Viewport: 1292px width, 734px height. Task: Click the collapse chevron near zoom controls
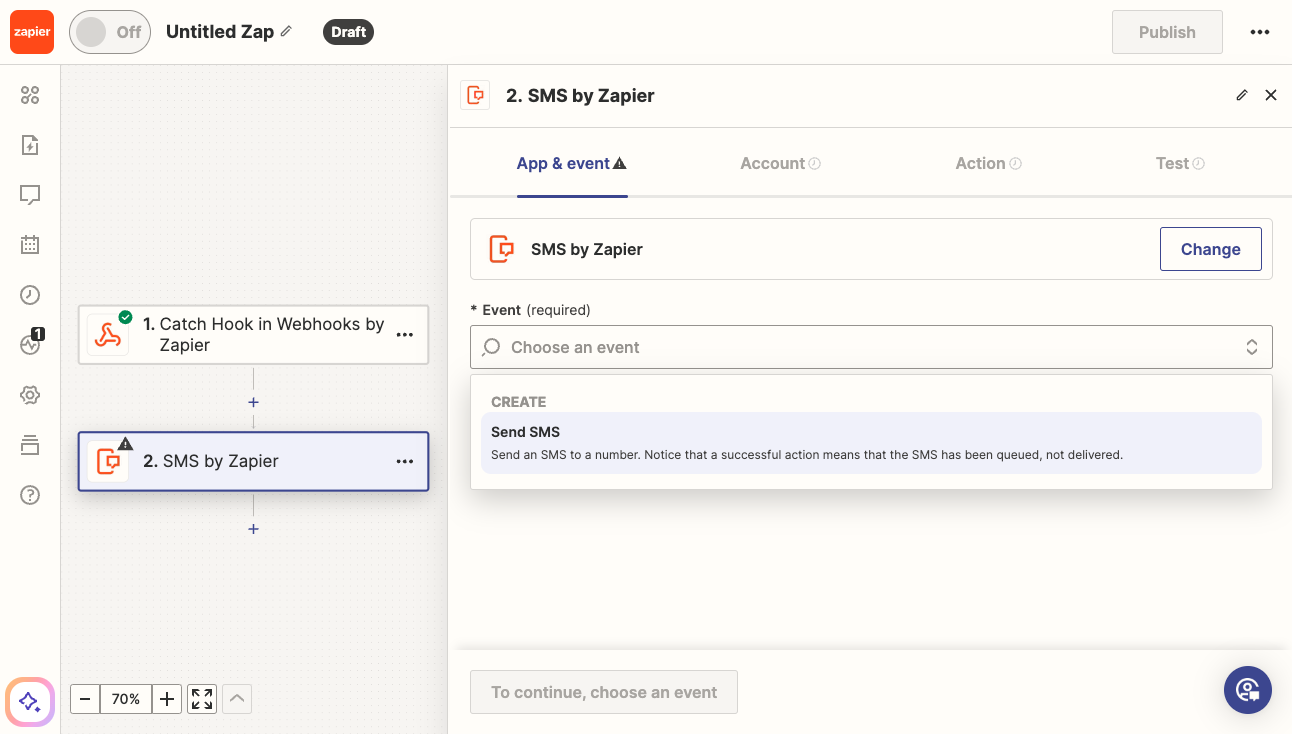pos(237,699)
